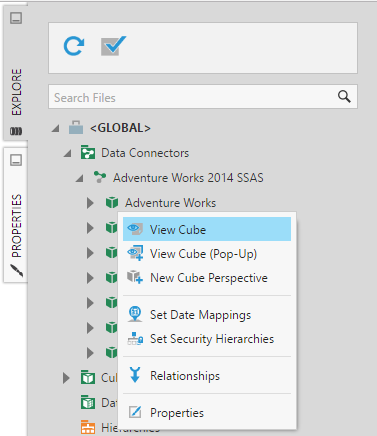Open Properties from the context menu
The width and height of the screenshot is (377, 436).
[x=207, y=413]
